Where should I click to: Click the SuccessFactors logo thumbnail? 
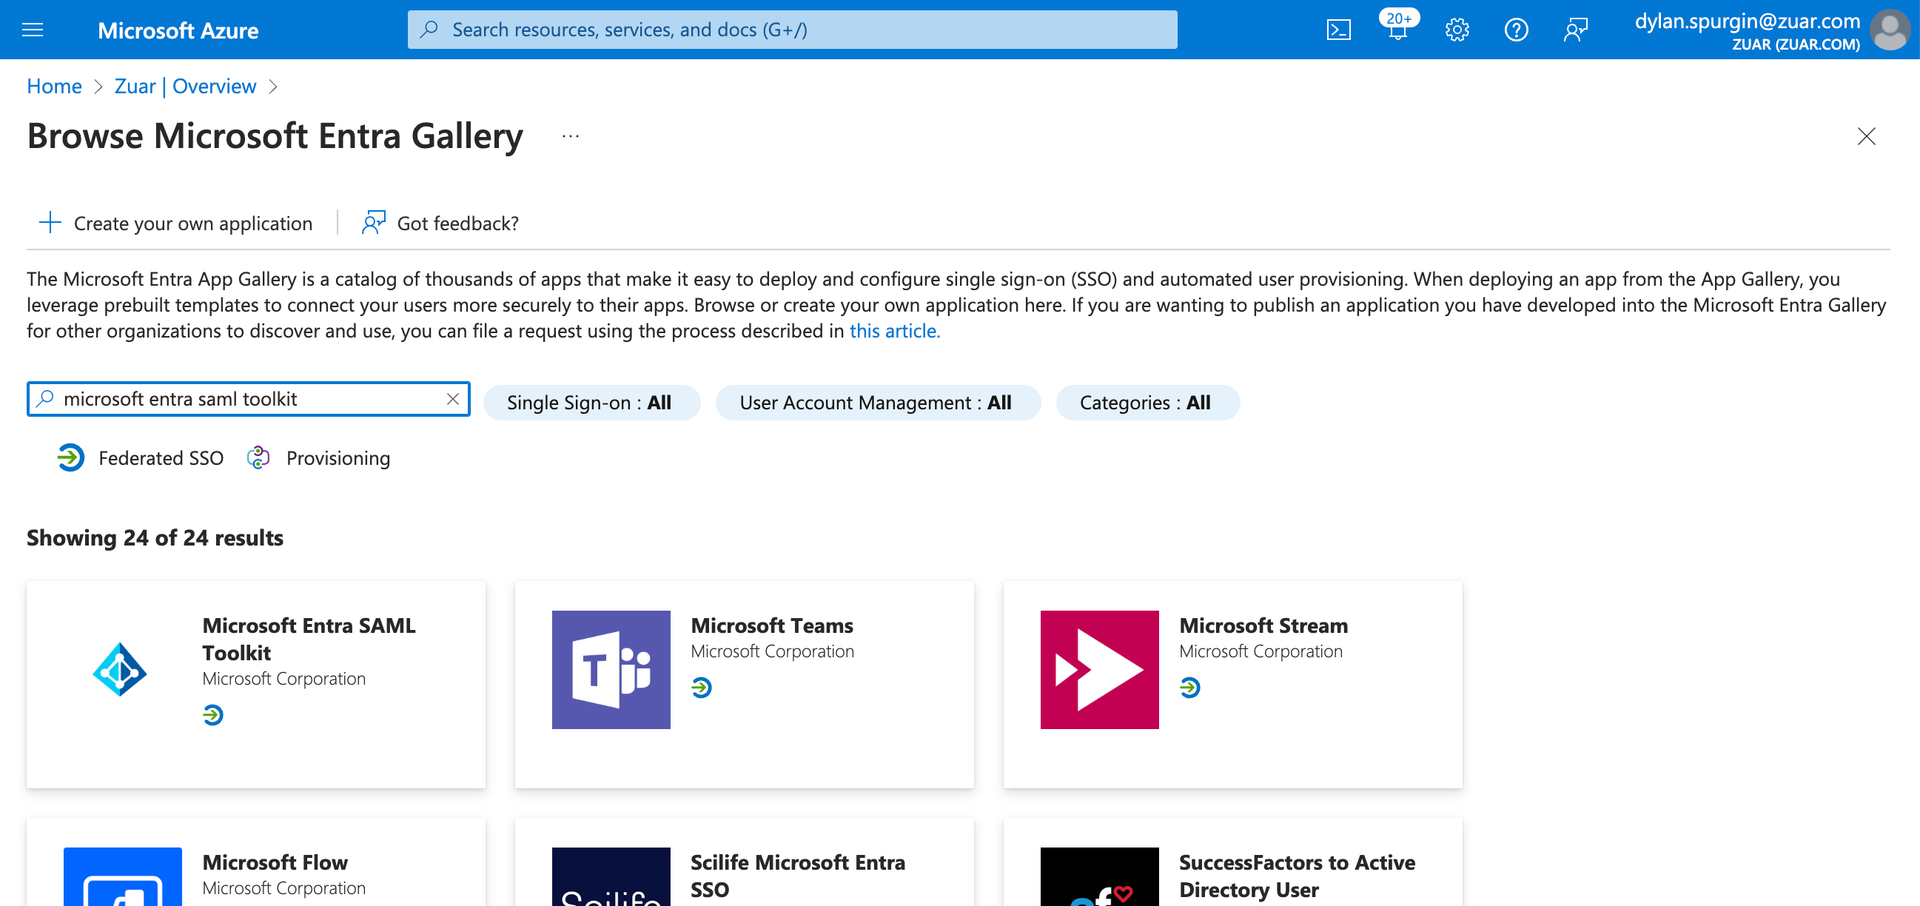point(1100,877)
